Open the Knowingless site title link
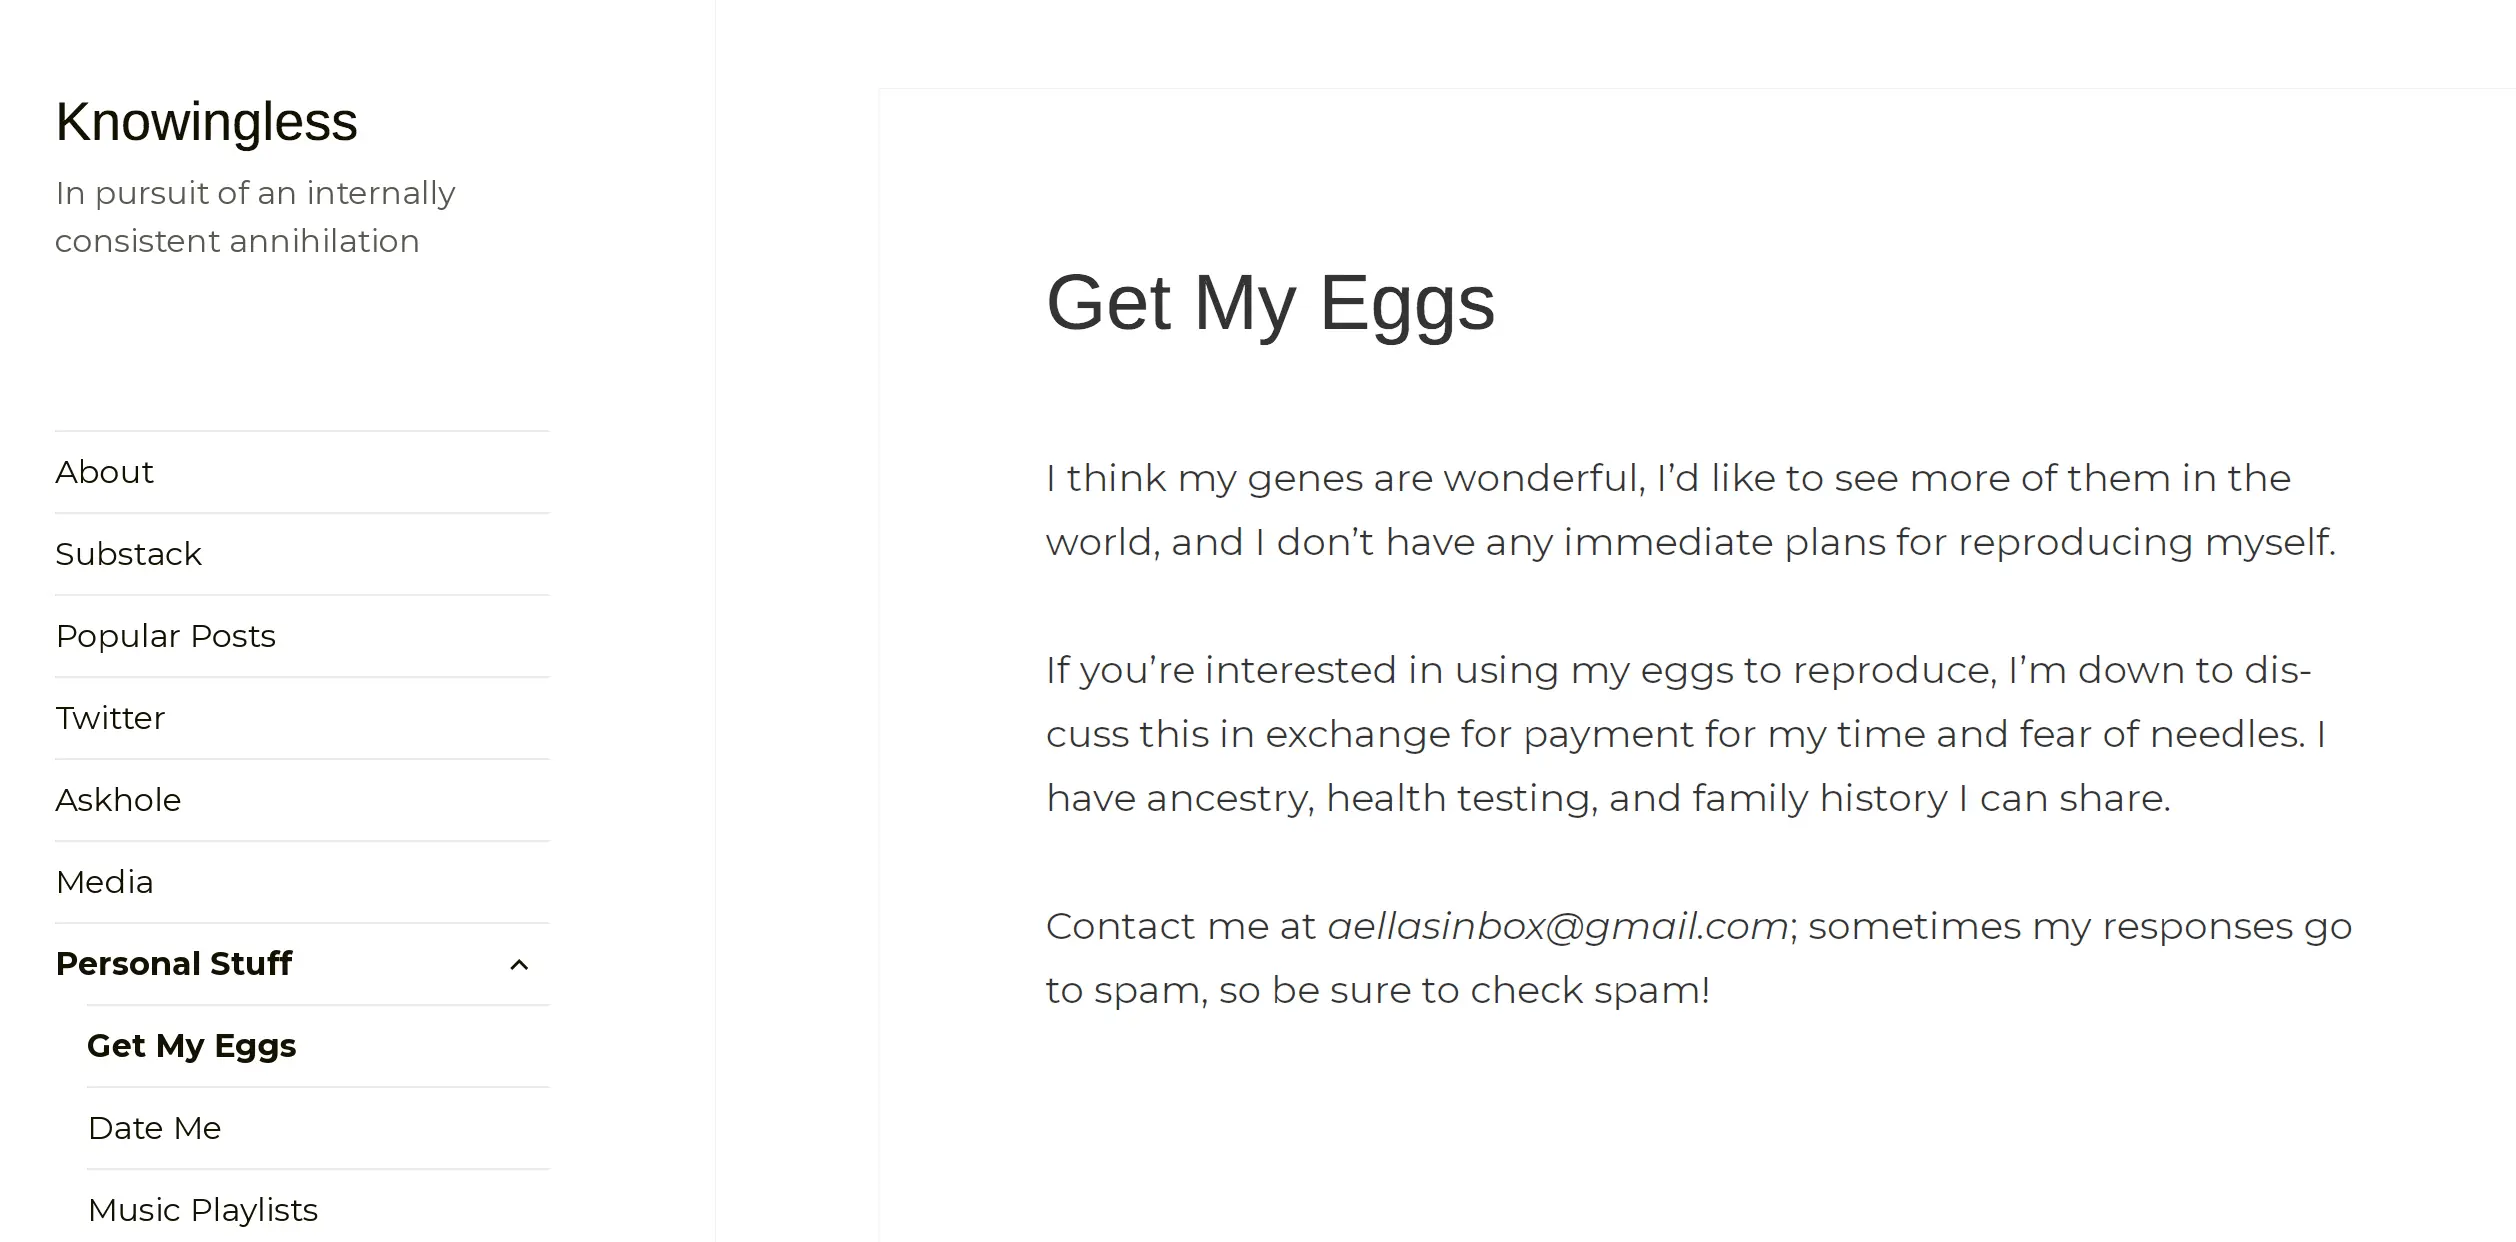Viewport: 2516px width, 1242px height. click(x=206, y=122)
